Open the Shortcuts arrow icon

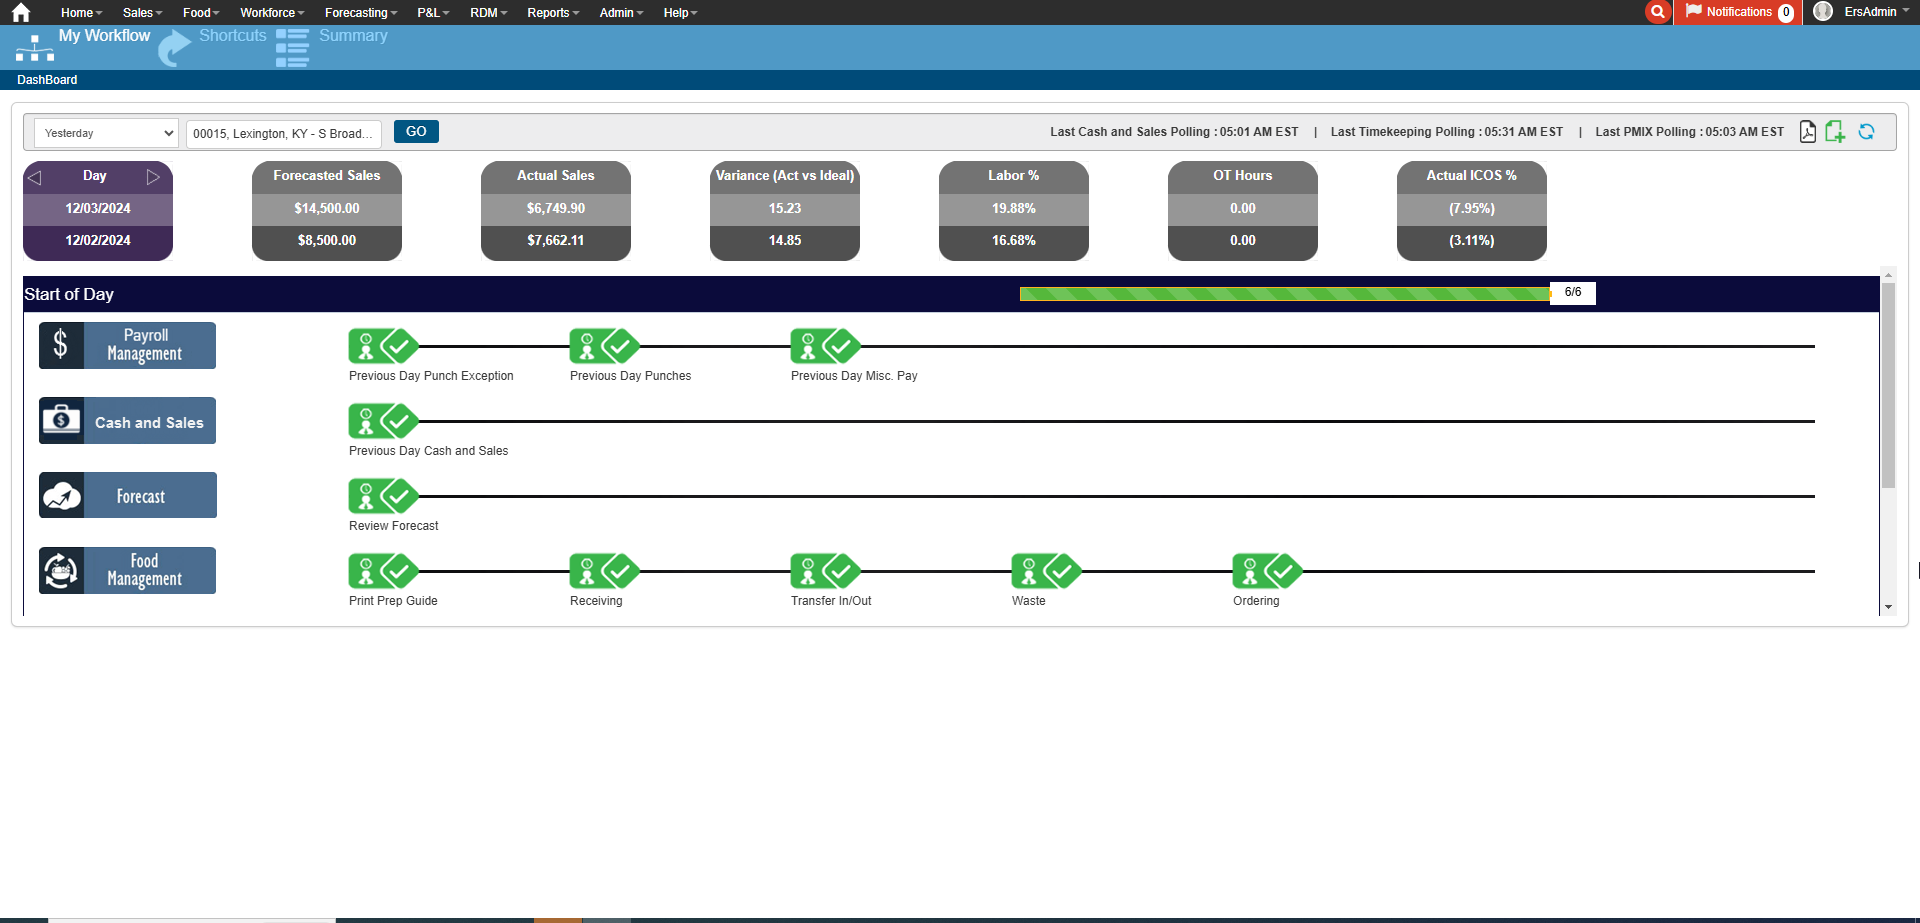pos(174,47)
